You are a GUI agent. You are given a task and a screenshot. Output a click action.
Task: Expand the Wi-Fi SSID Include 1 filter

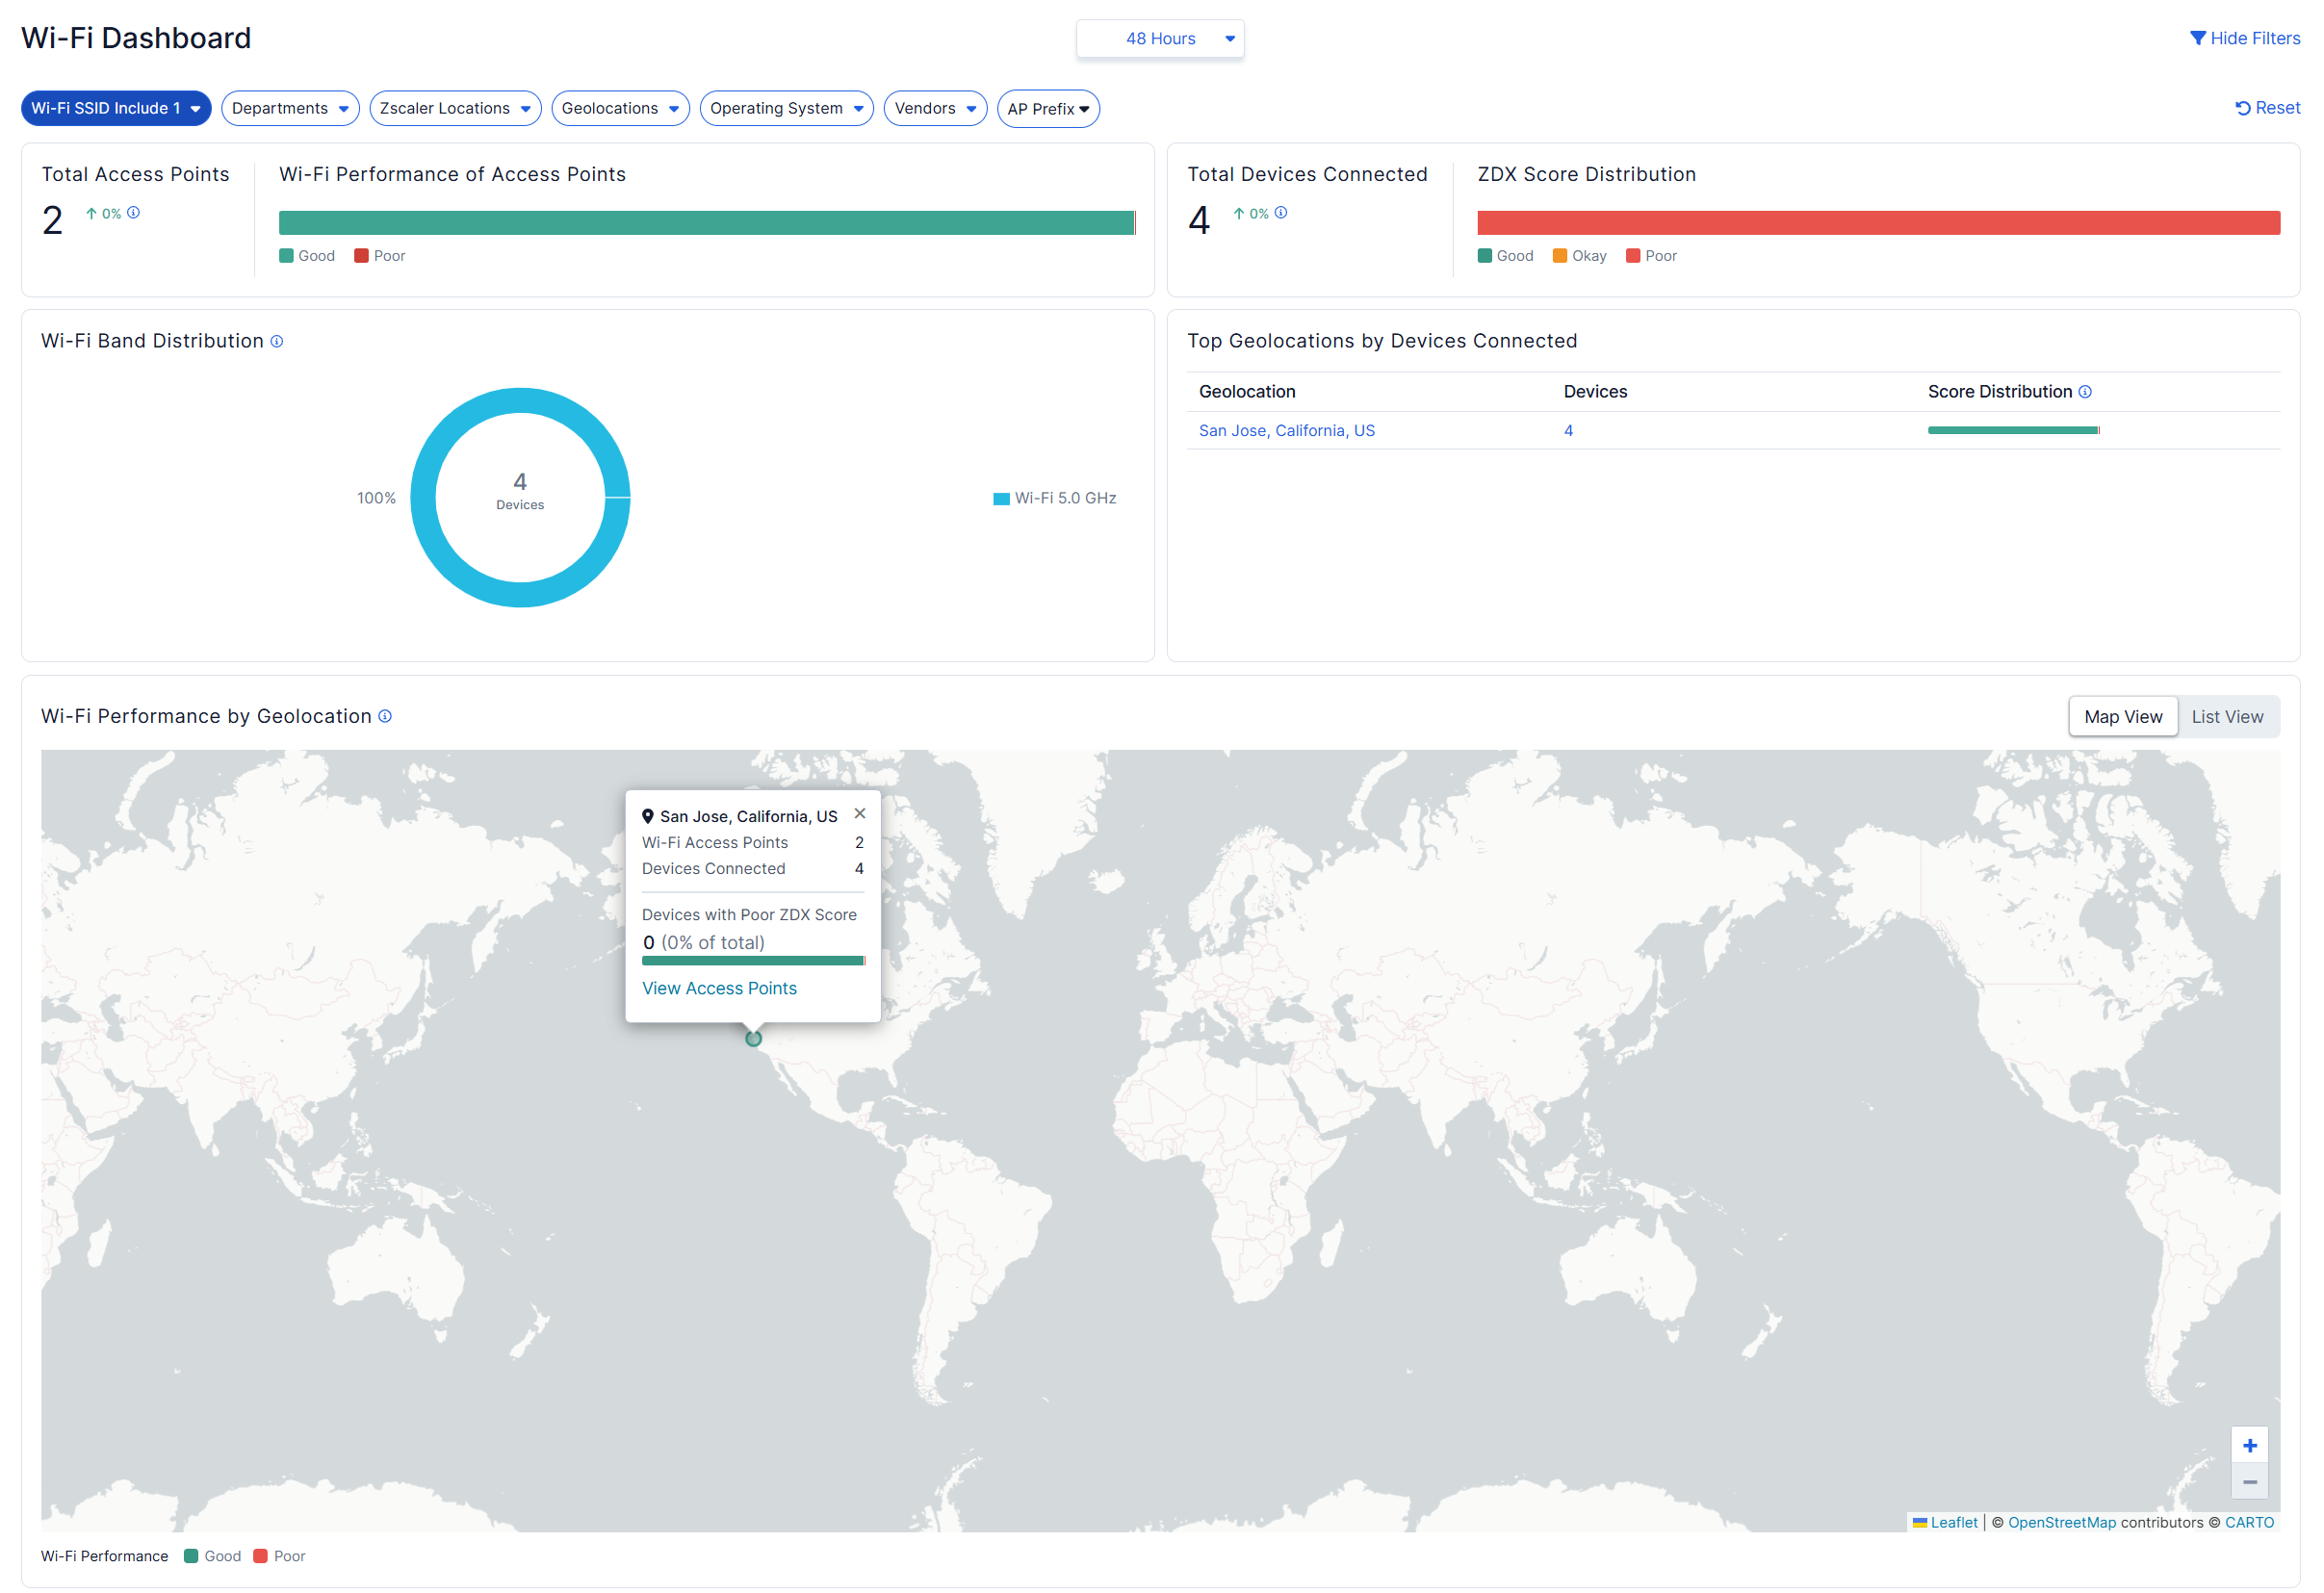point(116,108)
